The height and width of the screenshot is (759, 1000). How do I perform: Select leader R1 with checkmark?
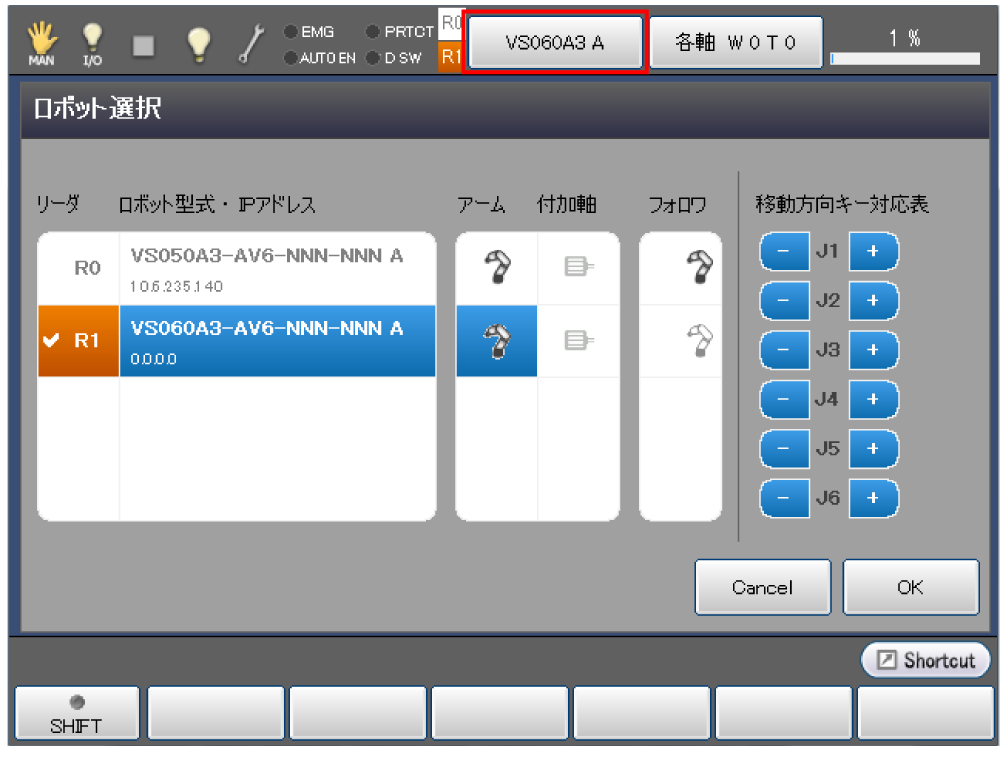tap(78, 341)
